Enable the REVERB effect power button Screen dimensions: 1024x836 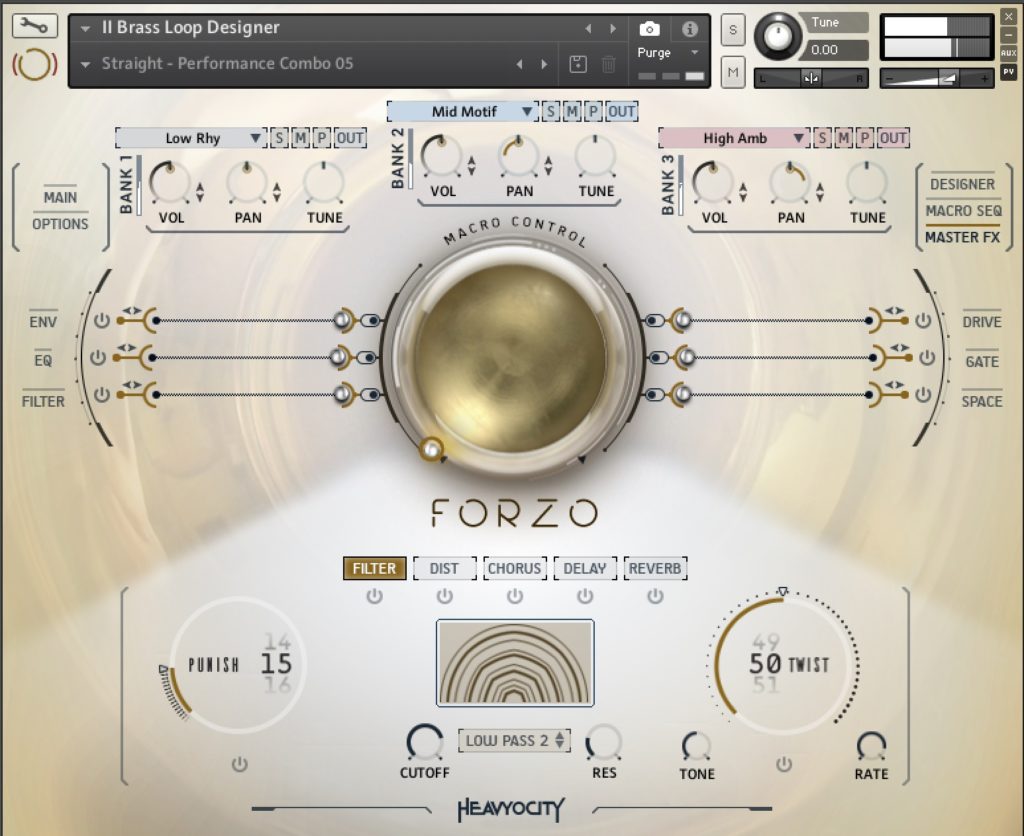coord(655,596)
